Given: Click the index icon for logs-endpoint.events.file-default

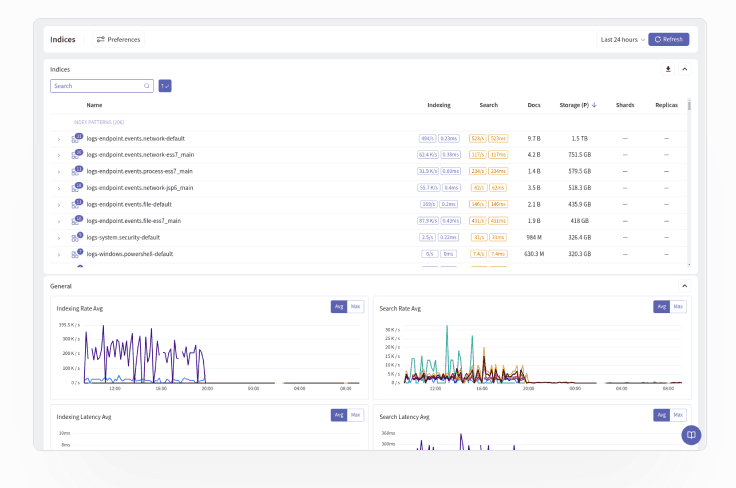Looking at the screenshot, I should pyautogui.click(x=76, y=204).
